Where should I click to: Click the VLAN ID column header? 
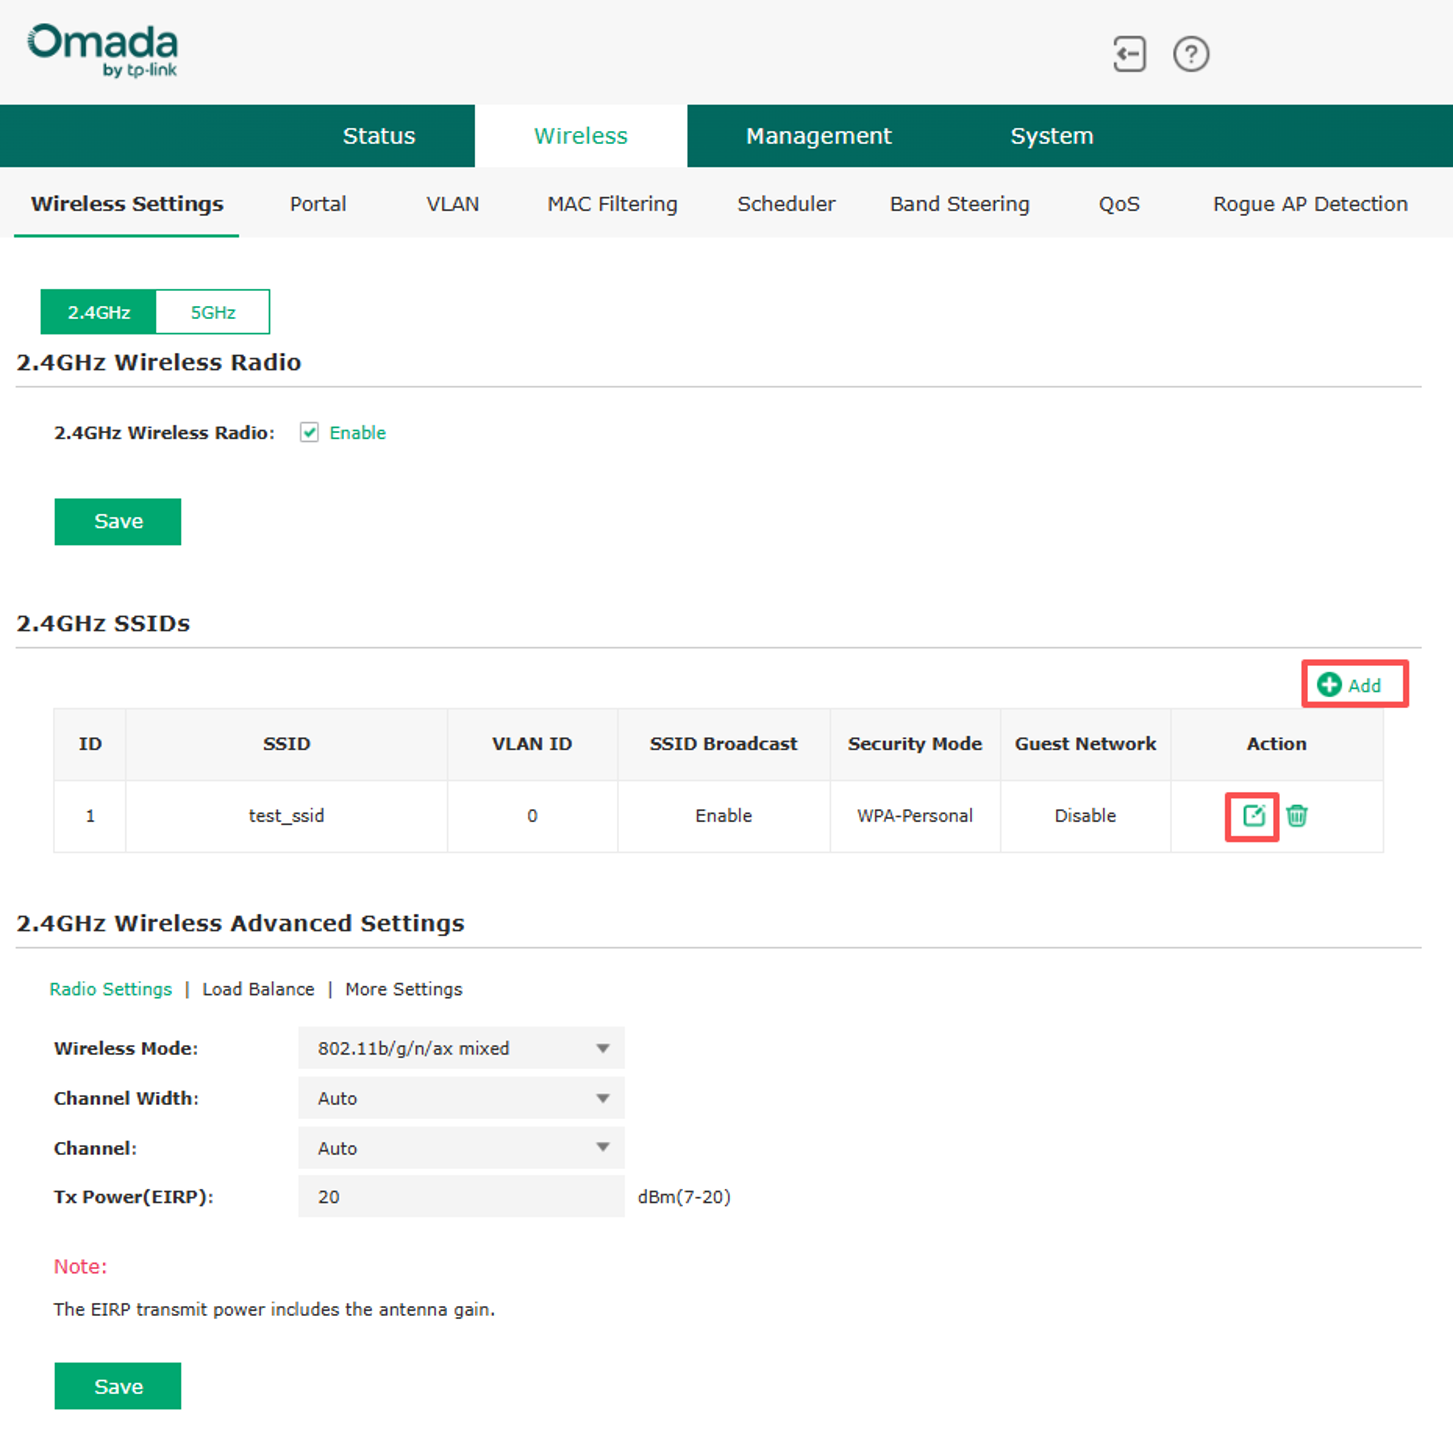532,744
